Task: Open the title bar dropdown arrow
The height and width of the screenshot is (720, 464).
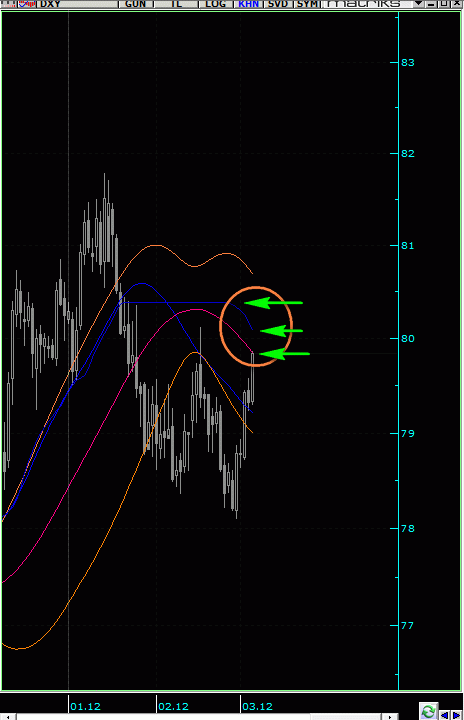Action: pyautogui.click(x=418, y=4)
